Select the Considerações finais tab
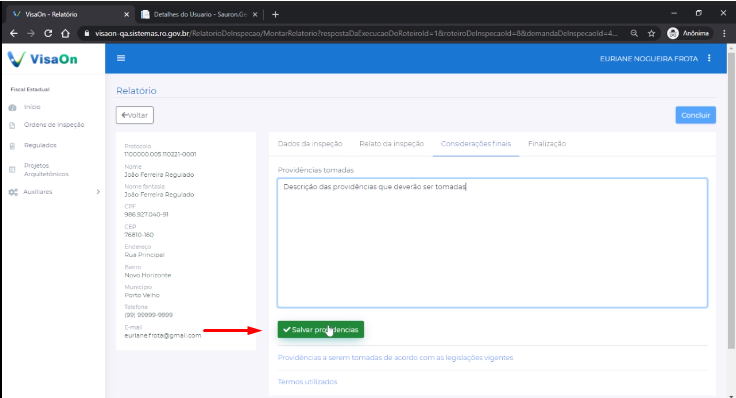Viewport: 736px width, 398px height. 476,144
